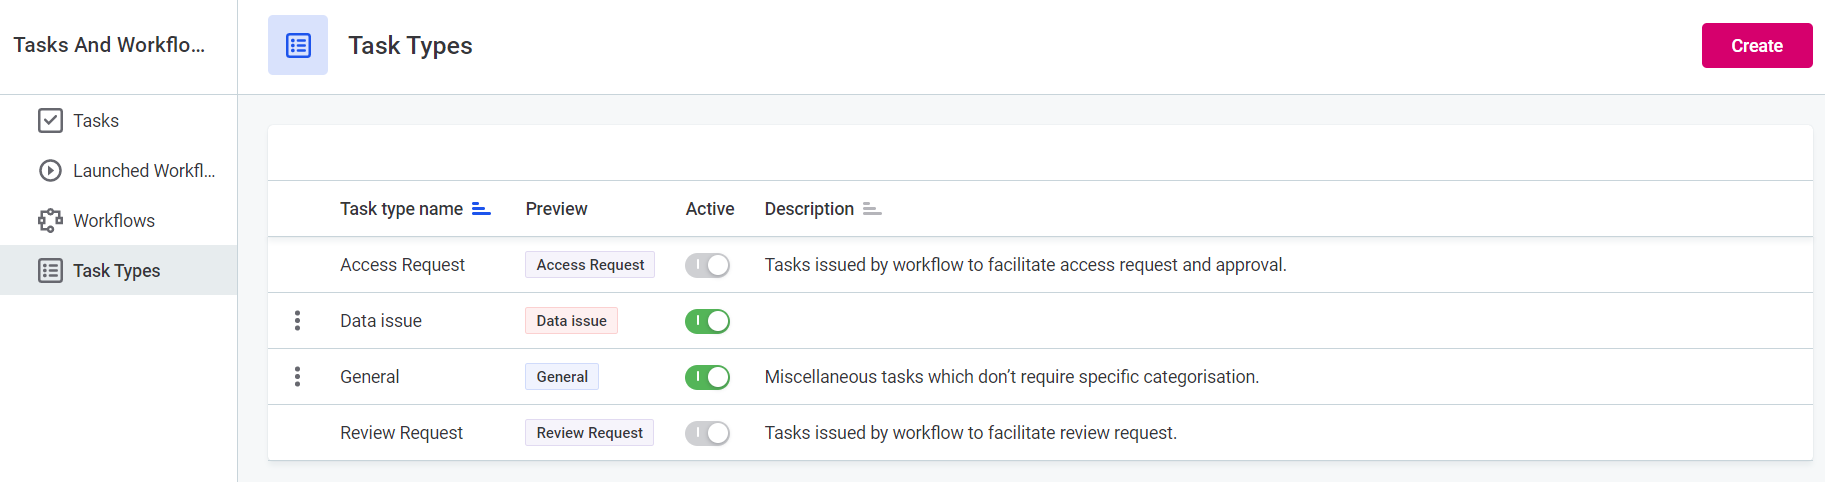This screenshot has width=1825, height=482.
Task: Click the Access Request preview badge
Action: click(x=590, y=265)
